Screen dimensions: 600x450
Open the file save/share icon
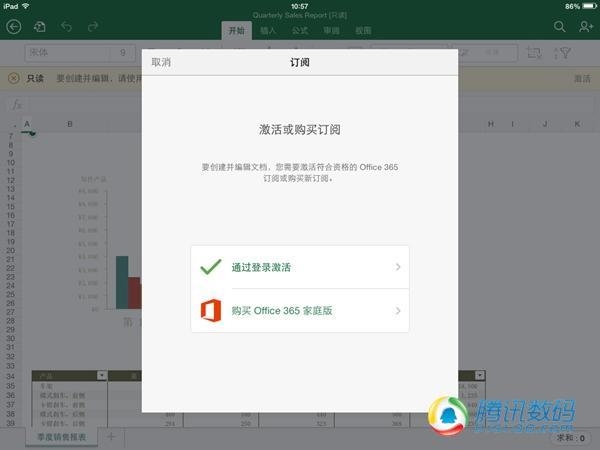click(40, 27)
